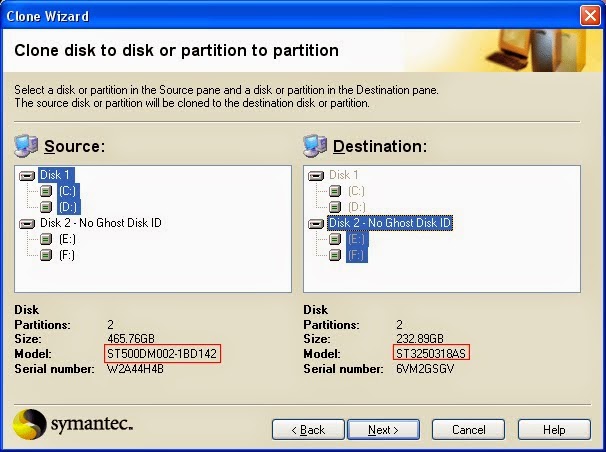Click the C: partition icon in Destination pane

(335, 191)
